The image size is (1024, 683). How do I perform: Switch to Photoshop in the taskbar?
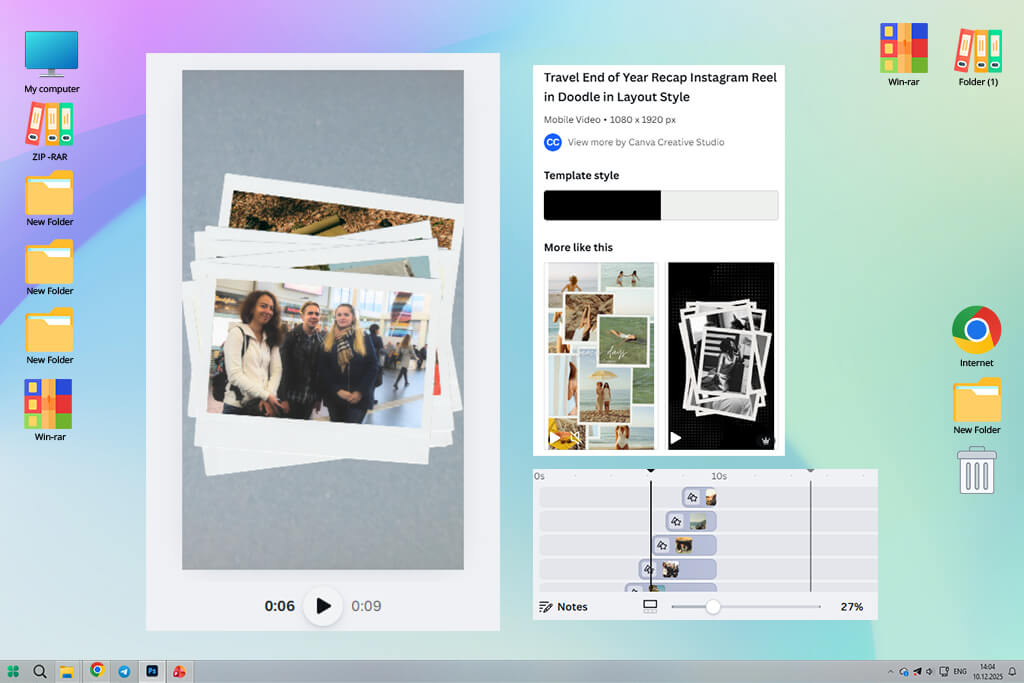(x=152, y=671)
